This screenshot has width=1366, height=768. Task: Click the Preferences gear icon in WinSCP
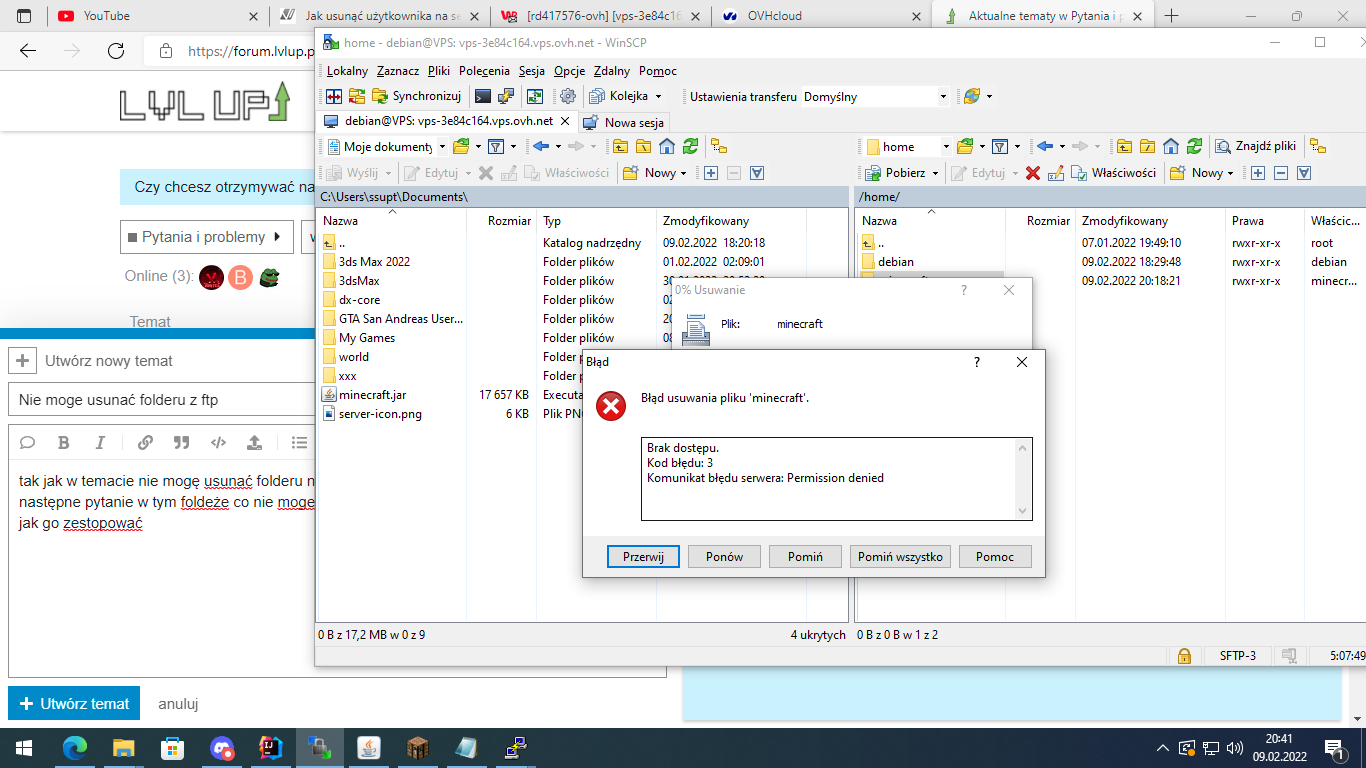(568, 97)
